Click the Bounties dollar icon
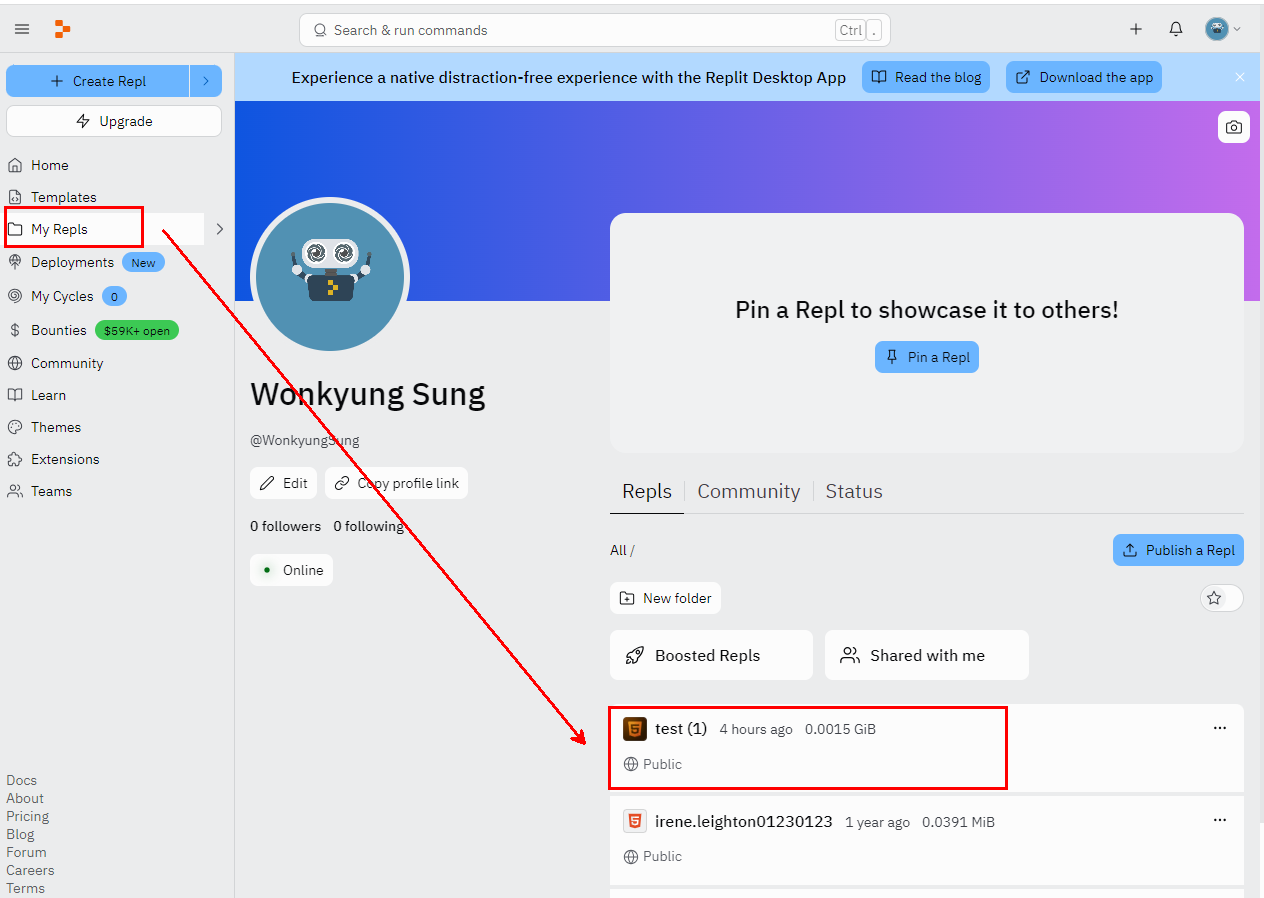This screenshot has width=1264, height=898. pos(15,330)
